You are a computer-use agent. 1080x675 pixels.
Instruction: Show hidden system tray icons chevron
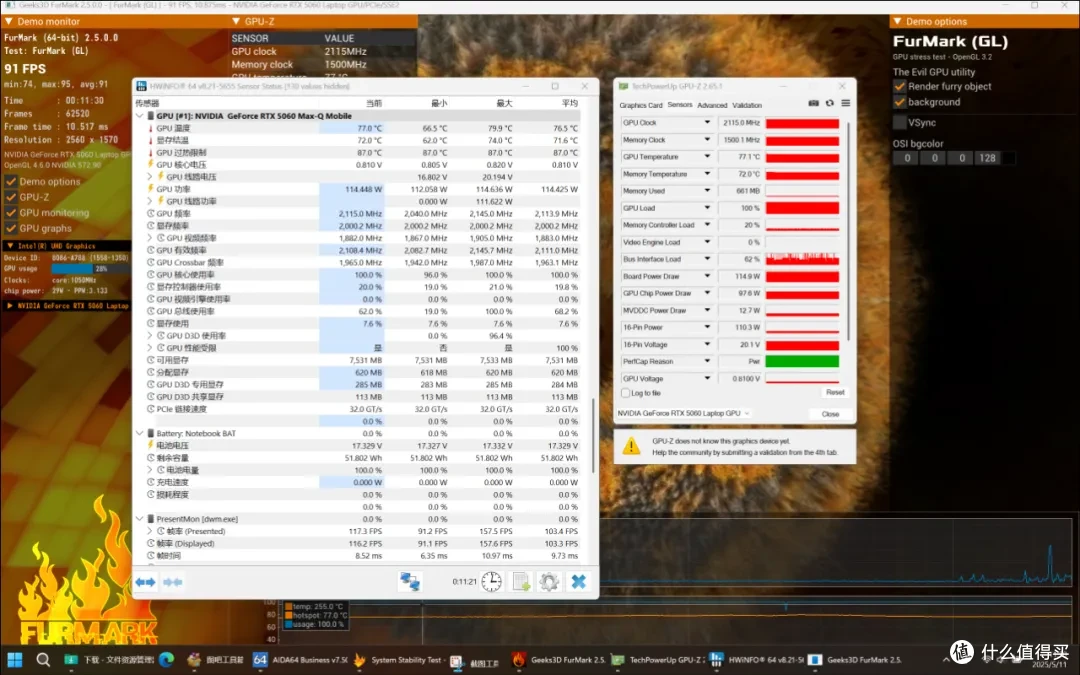[x=946, y=660]
